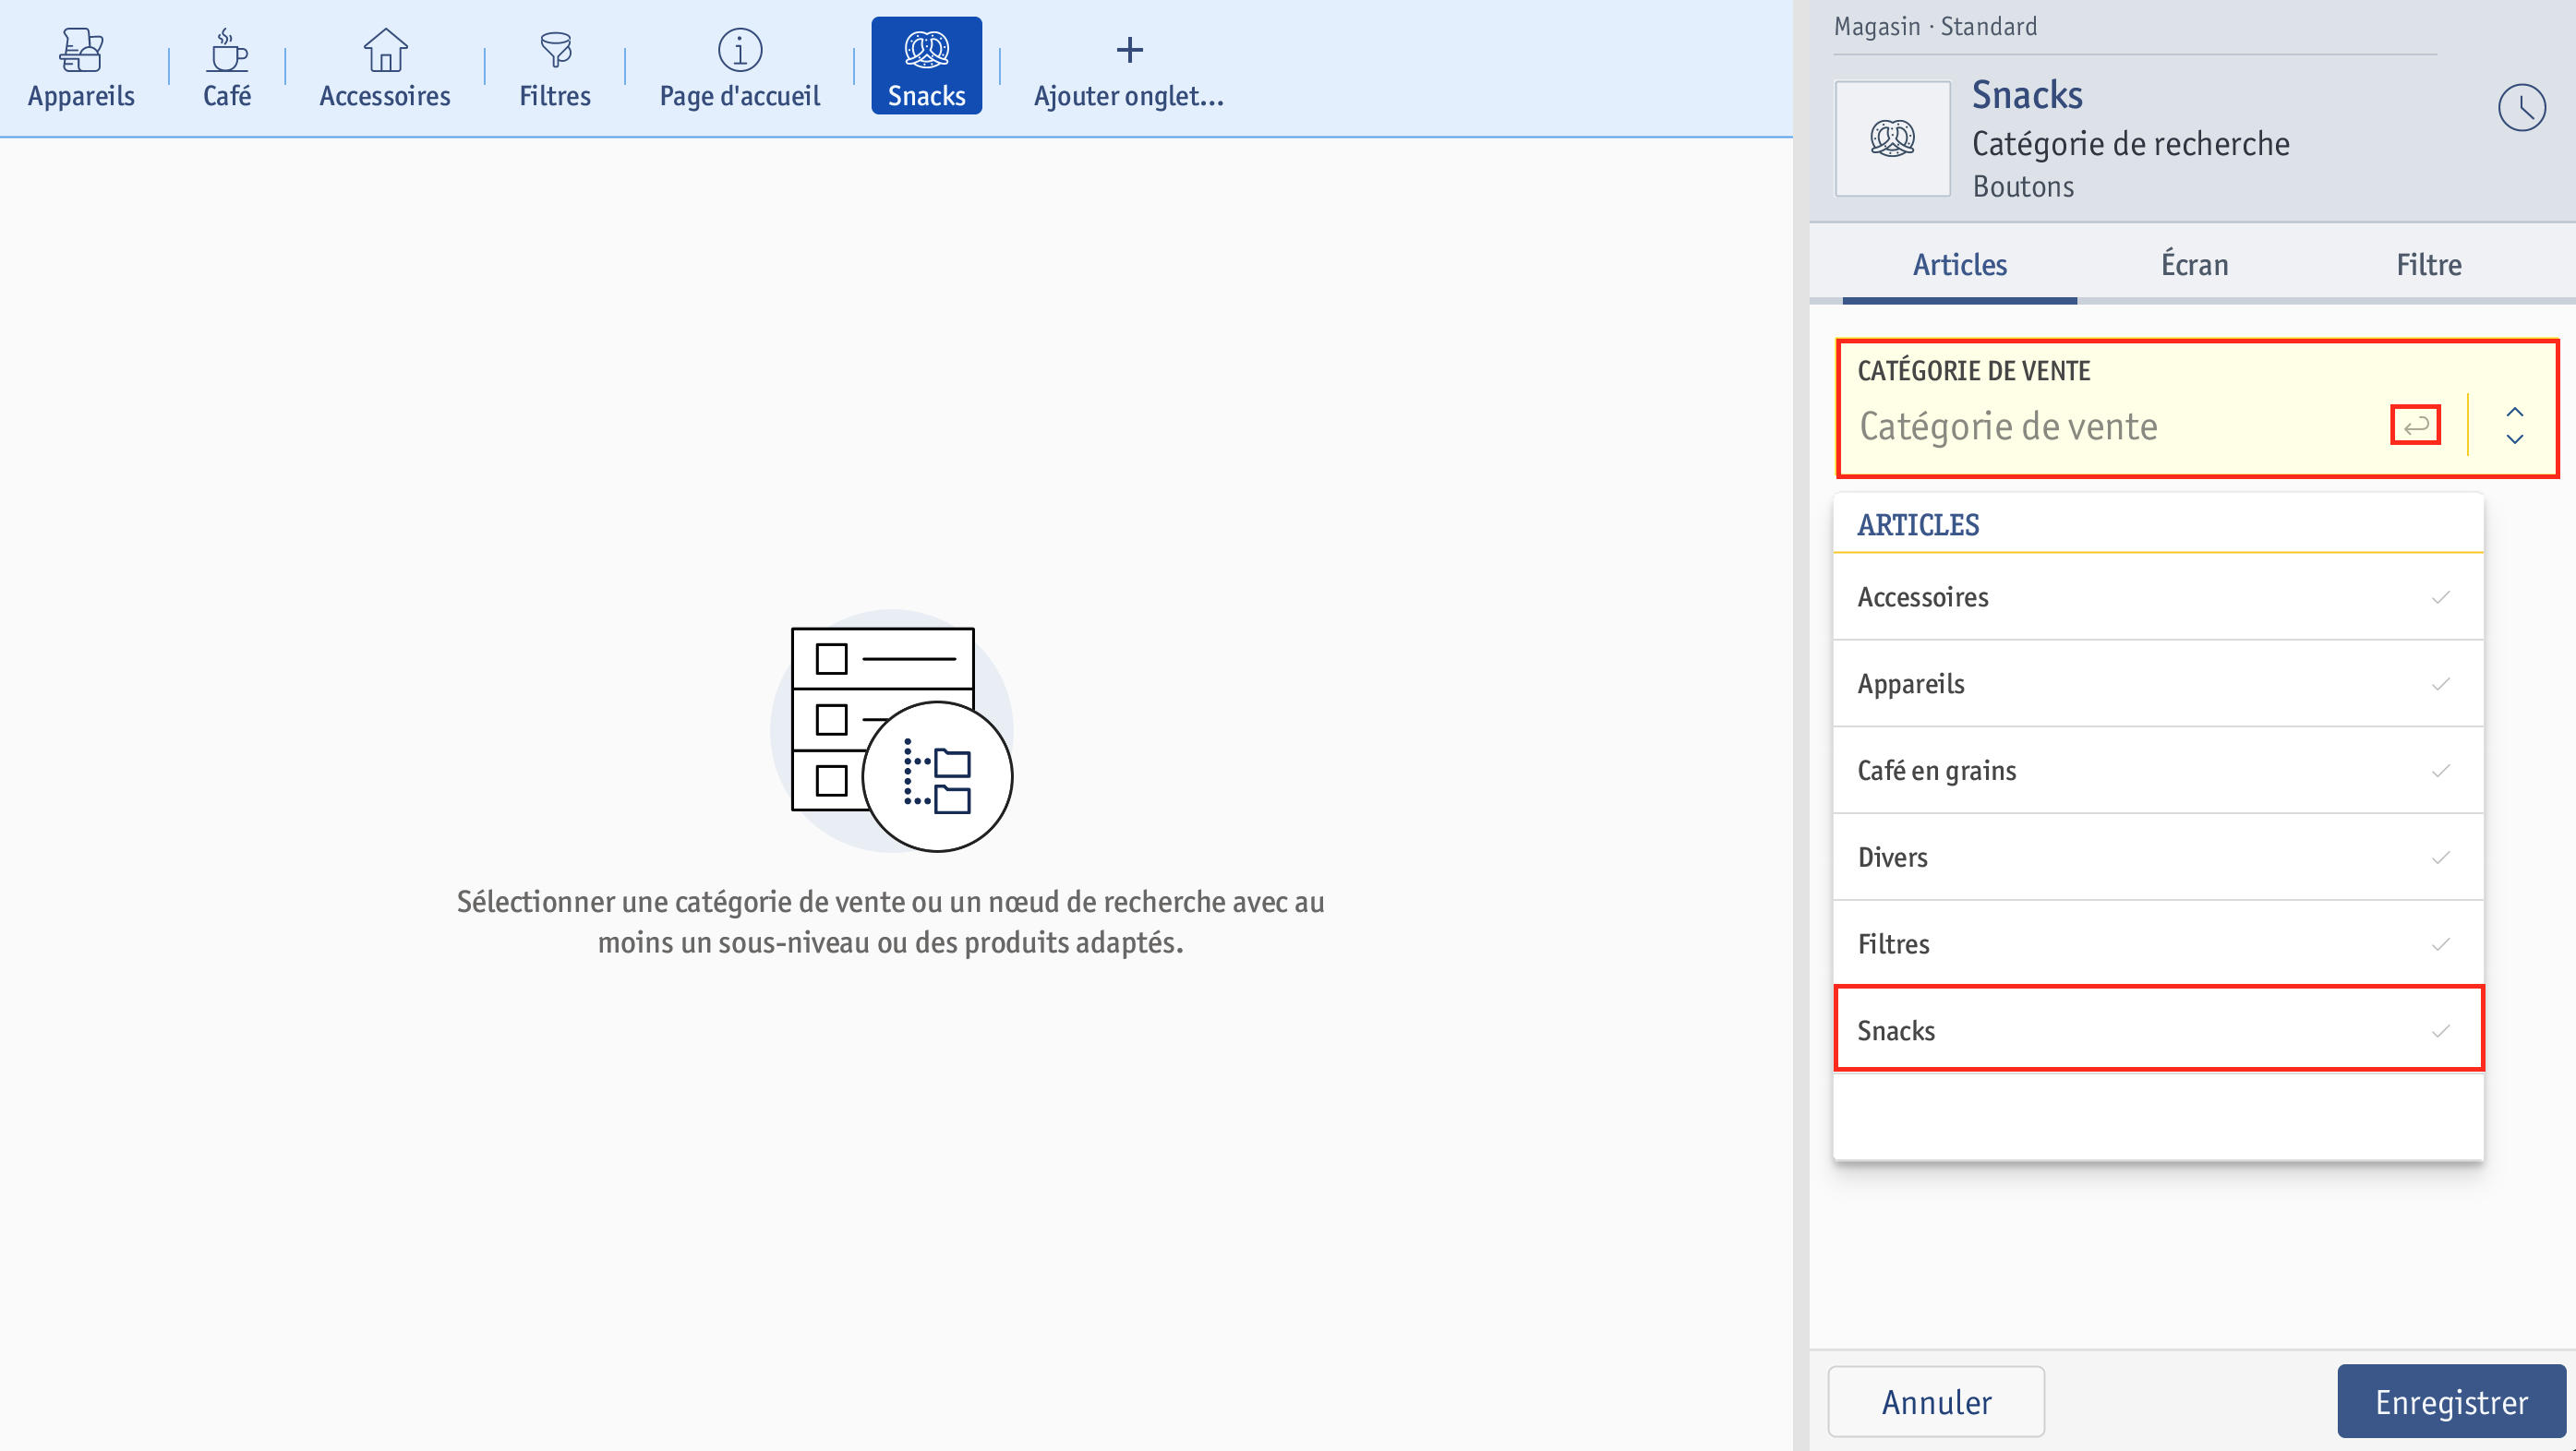This screenshot has height=1451, width=2576.
Task: Switch to the Écran panel tab
Action: point(2194,265)
